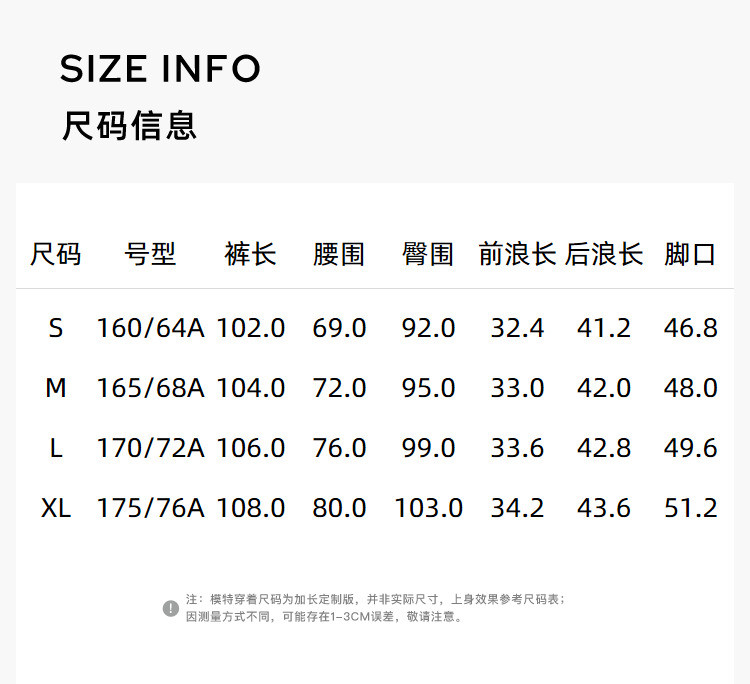Click the 裤长 column header
The width and height of the screenshot is (750, 684).
point(250,254)
